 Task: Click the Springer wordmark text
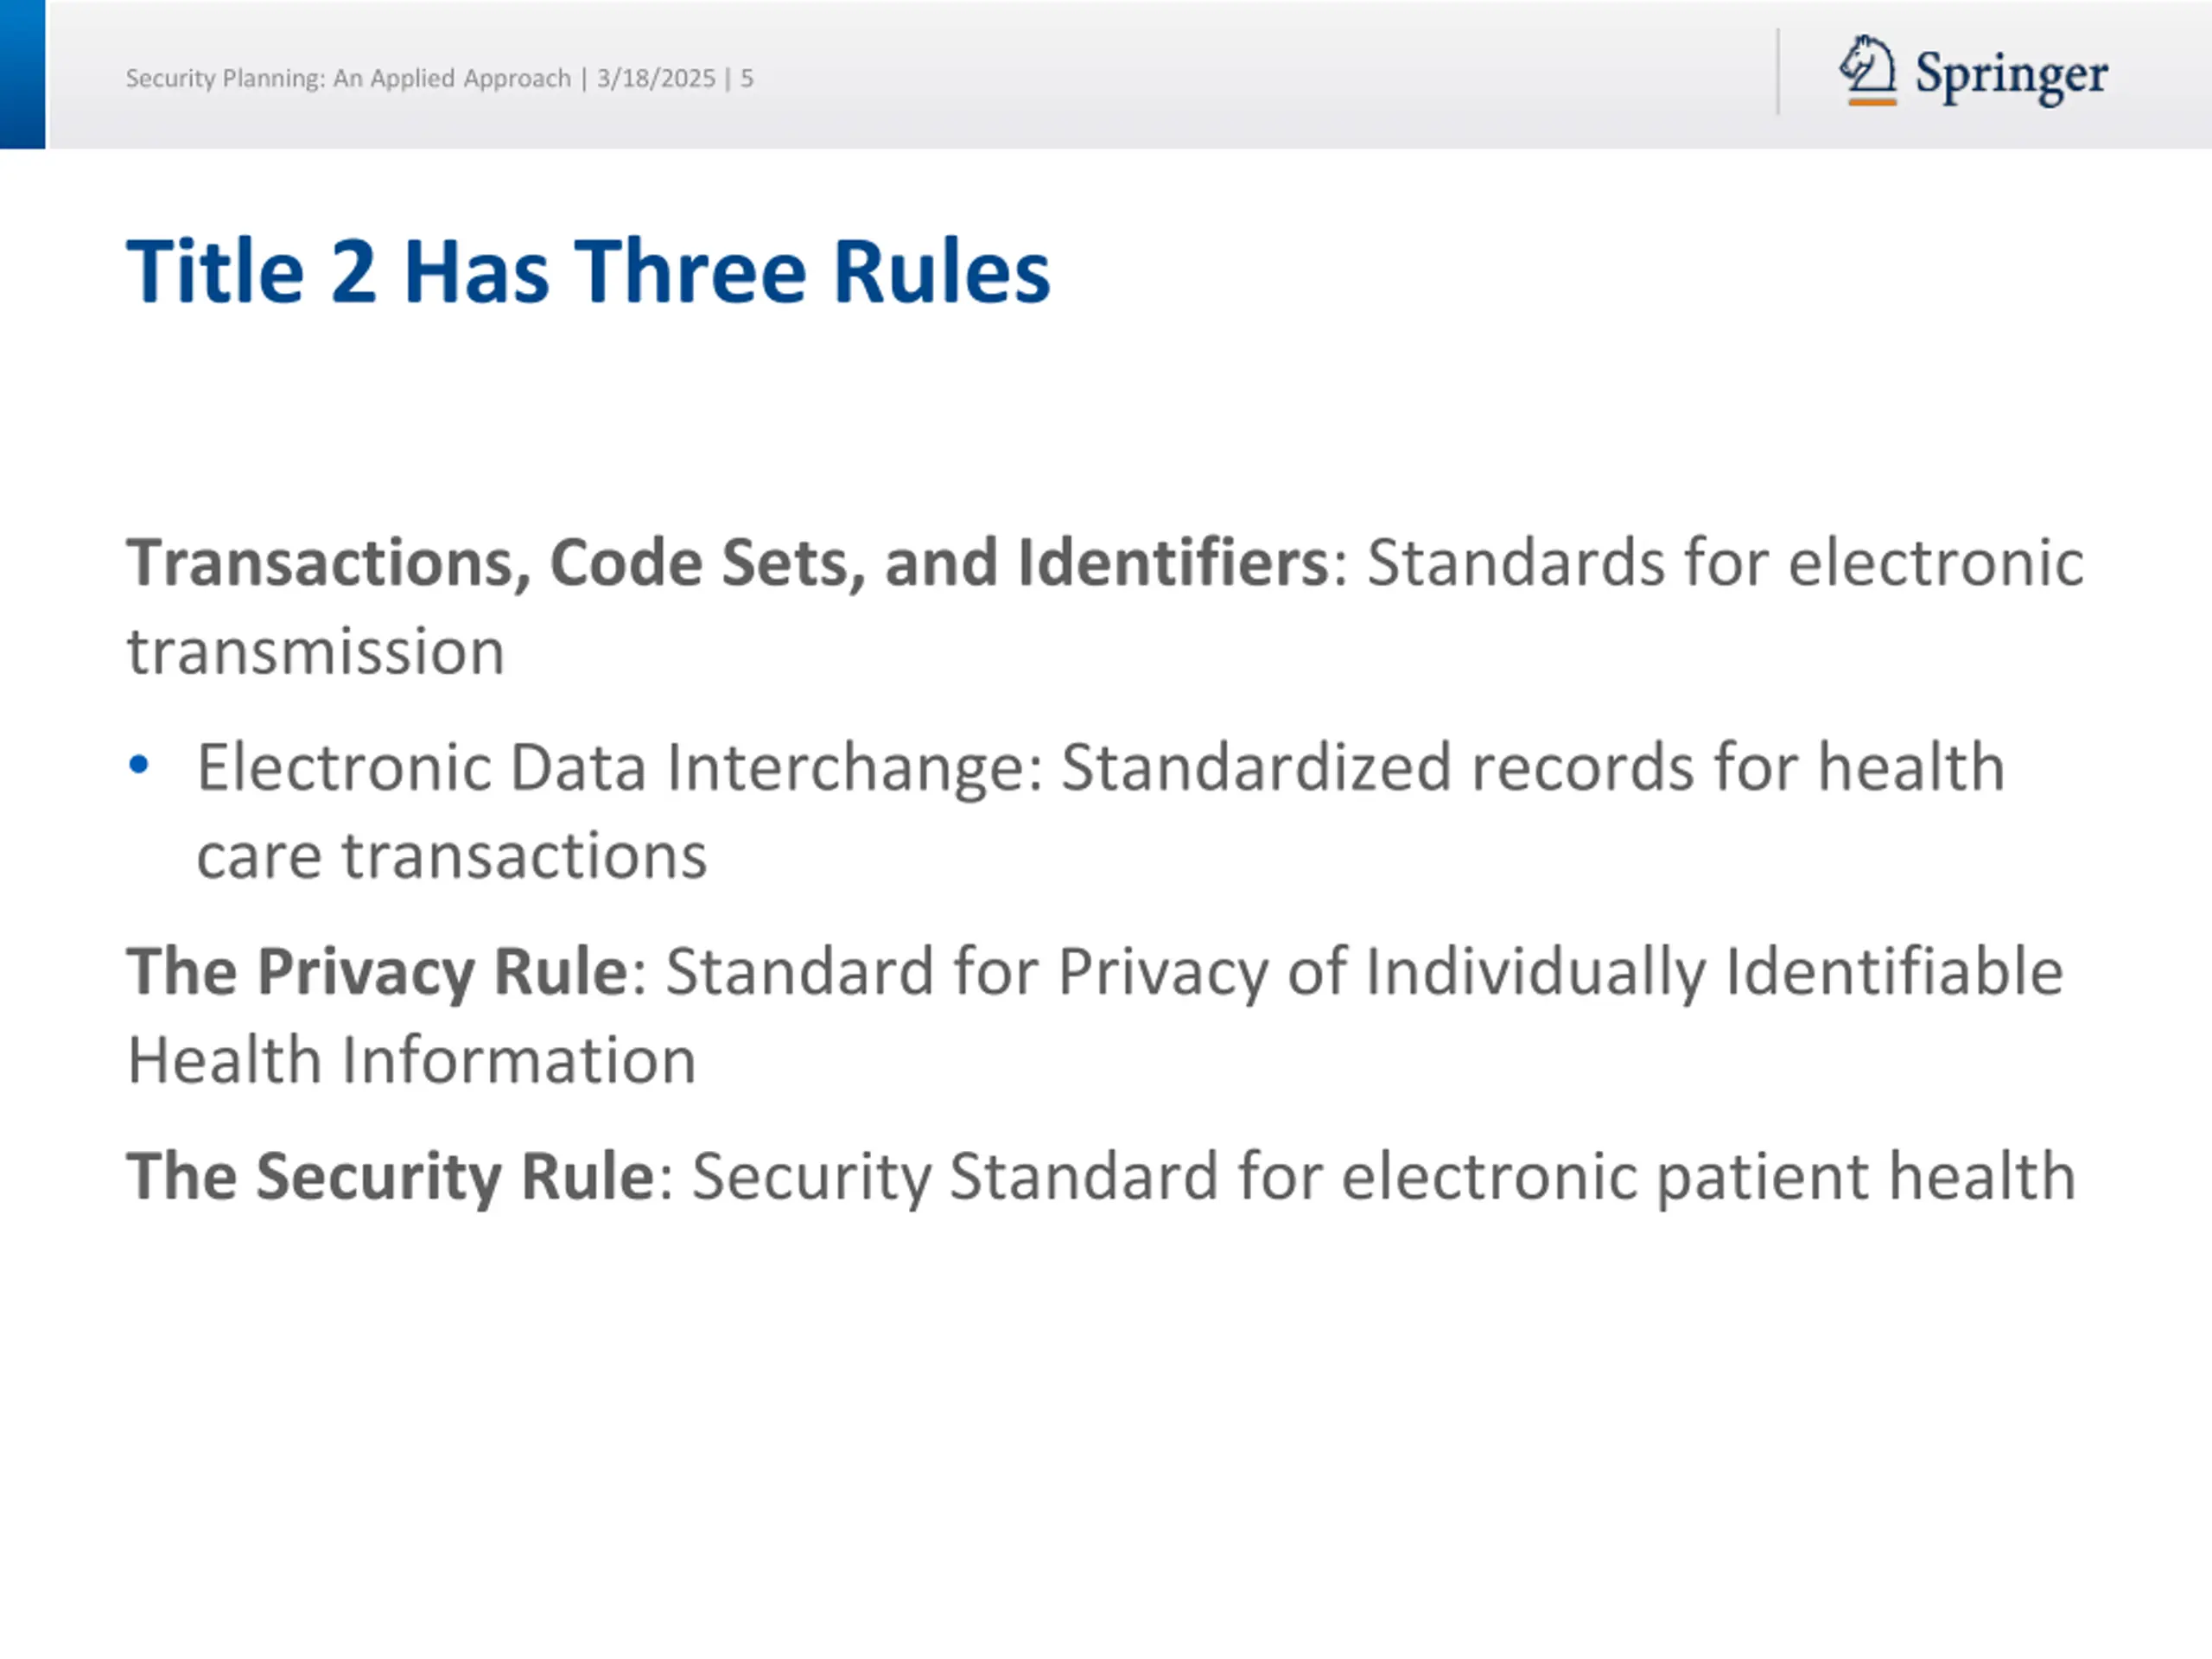tap(2011, 75)
